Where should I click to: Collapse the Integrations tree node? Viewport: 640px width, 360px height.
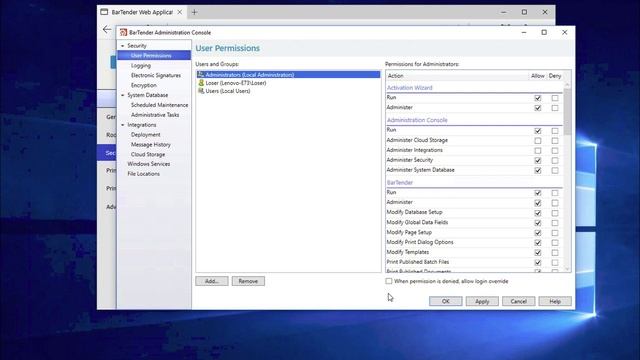point(122,125)
